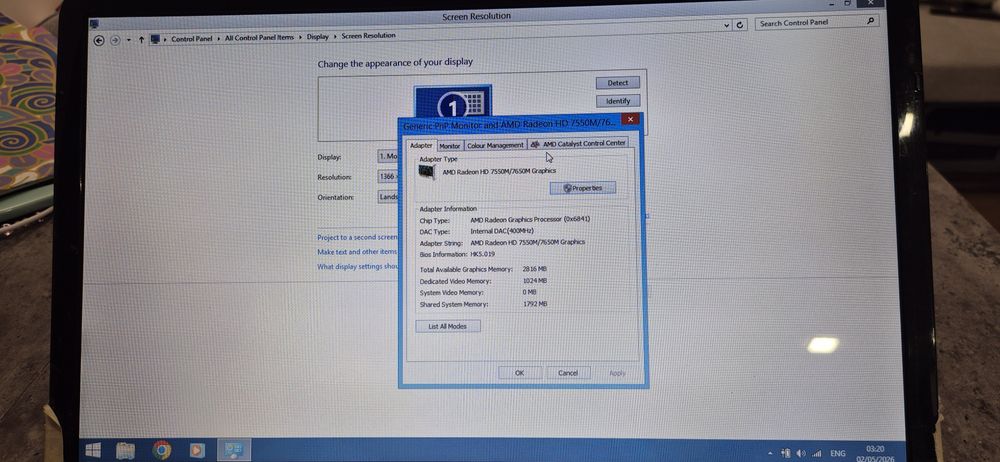Go back with the Back arrow
The width and height of the screenshot is (1000, 462).
pyautogui.click(x=99, y=40)
